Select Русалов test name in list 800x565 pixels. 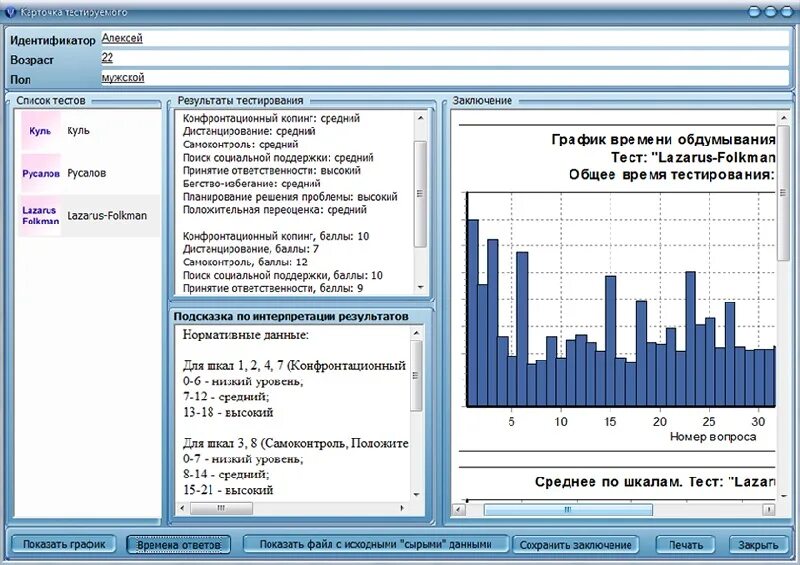click(87, 173)
